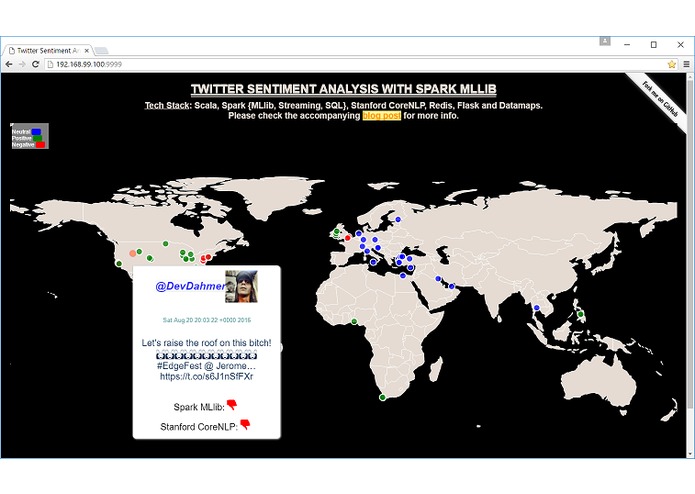
Task: Close the Twitter Sentiment tab
Action: coord(87,51)
